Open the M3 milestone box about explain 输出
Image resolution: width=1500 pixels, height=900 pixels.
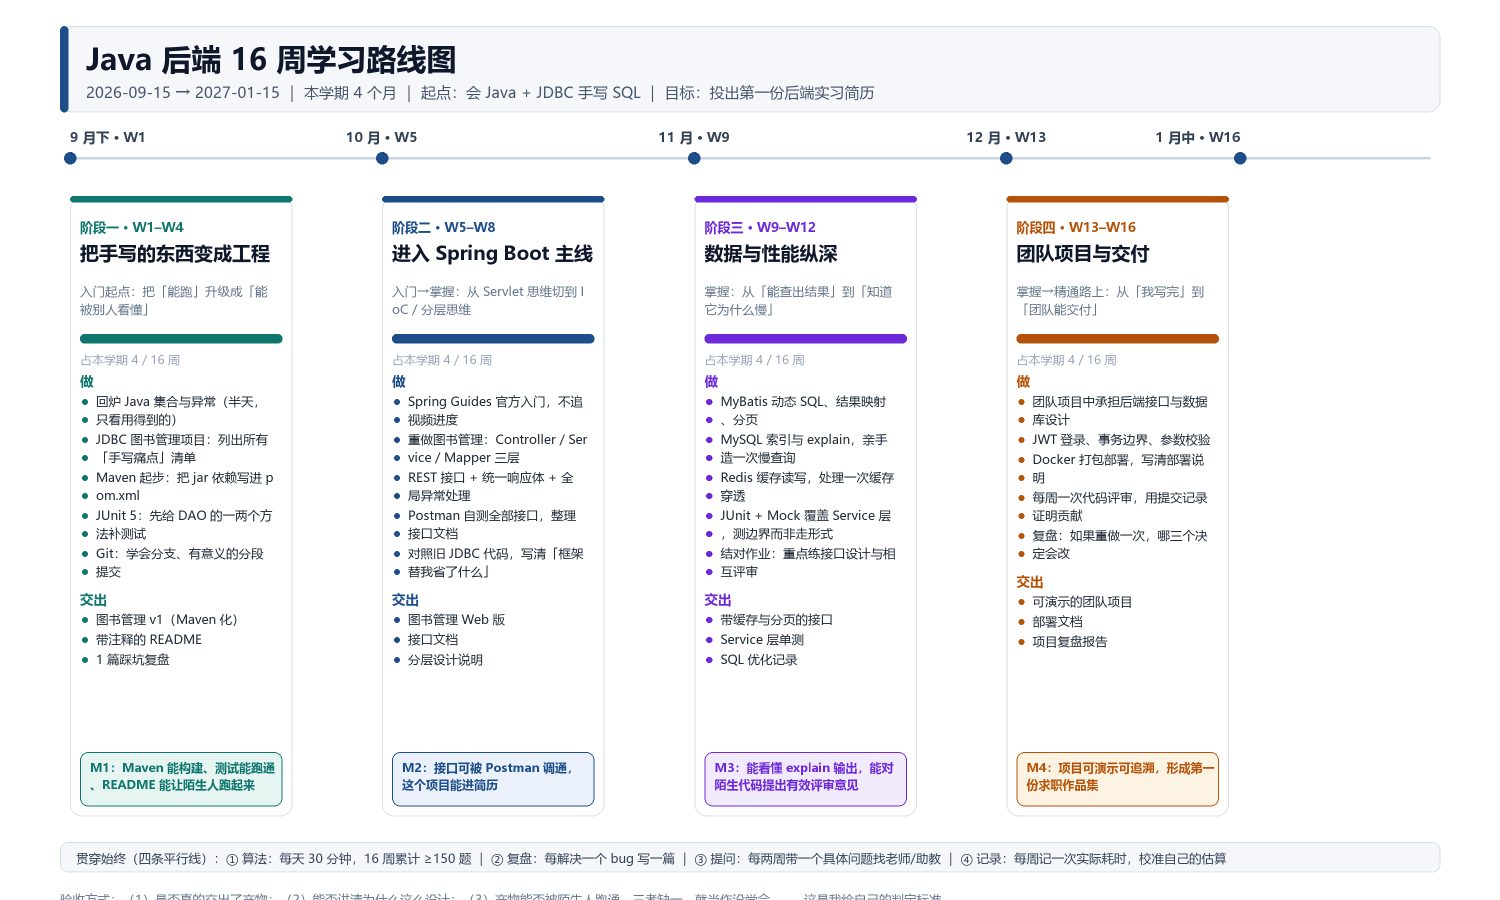[805, 779]
